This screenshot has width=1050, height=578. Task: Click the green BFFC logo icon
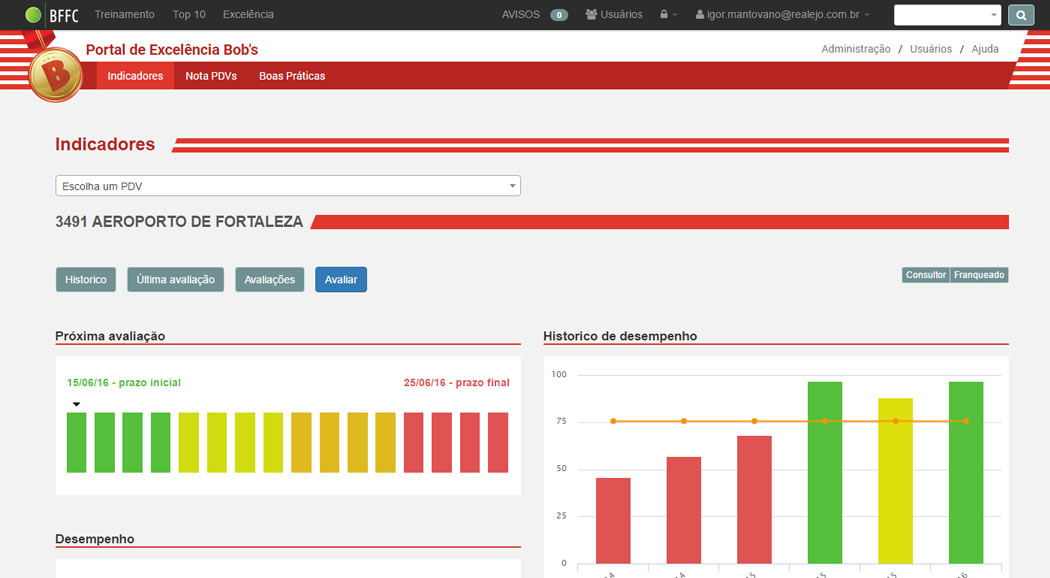click(x=33, y=15)
